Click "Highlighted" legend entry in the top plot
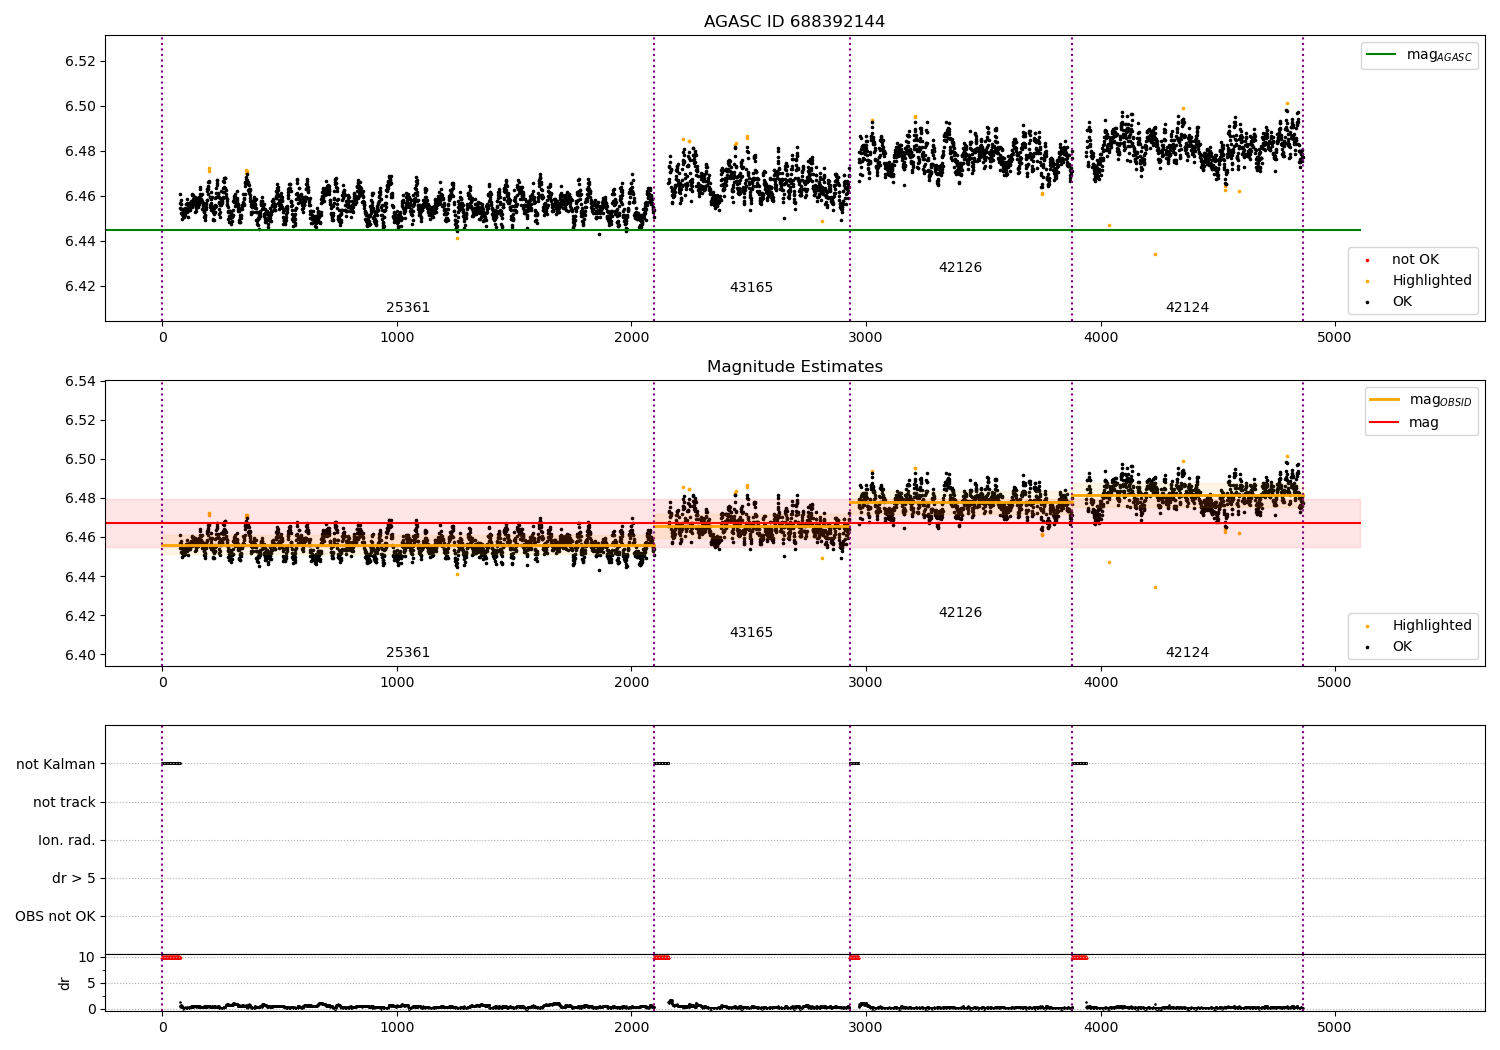 (x=1432, y=281)
